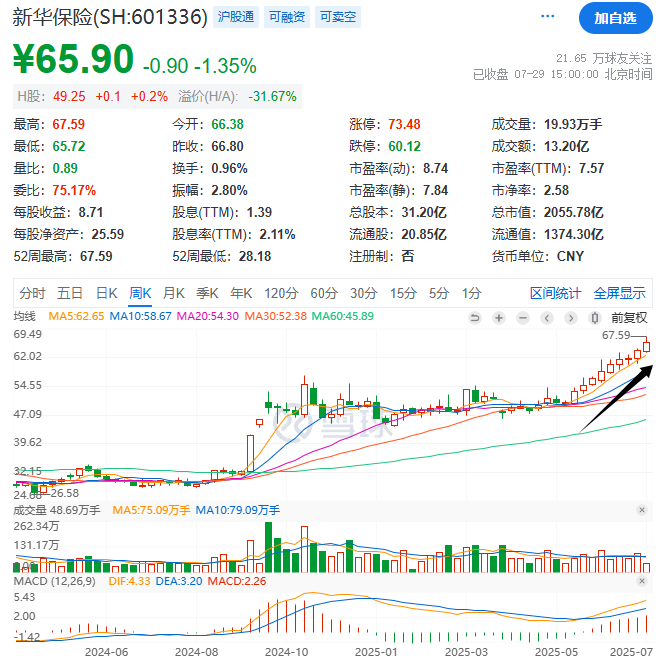Click the 加自选 add to watchlist button
The image size is (659, 664).
coord(615,18)
